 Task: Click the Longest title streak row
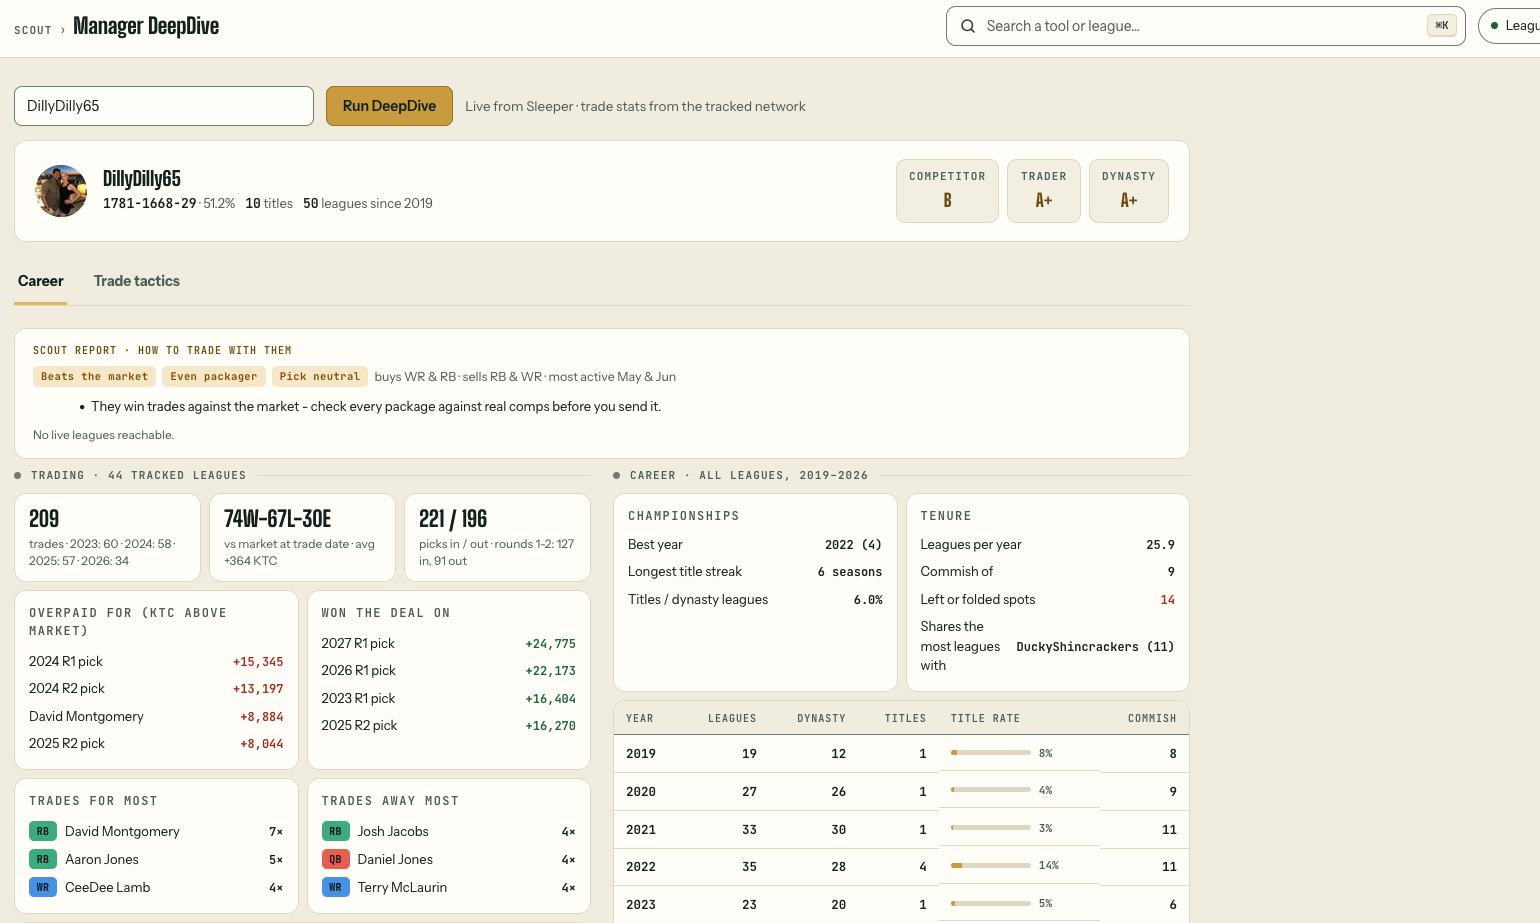click(x=755, y=572)
